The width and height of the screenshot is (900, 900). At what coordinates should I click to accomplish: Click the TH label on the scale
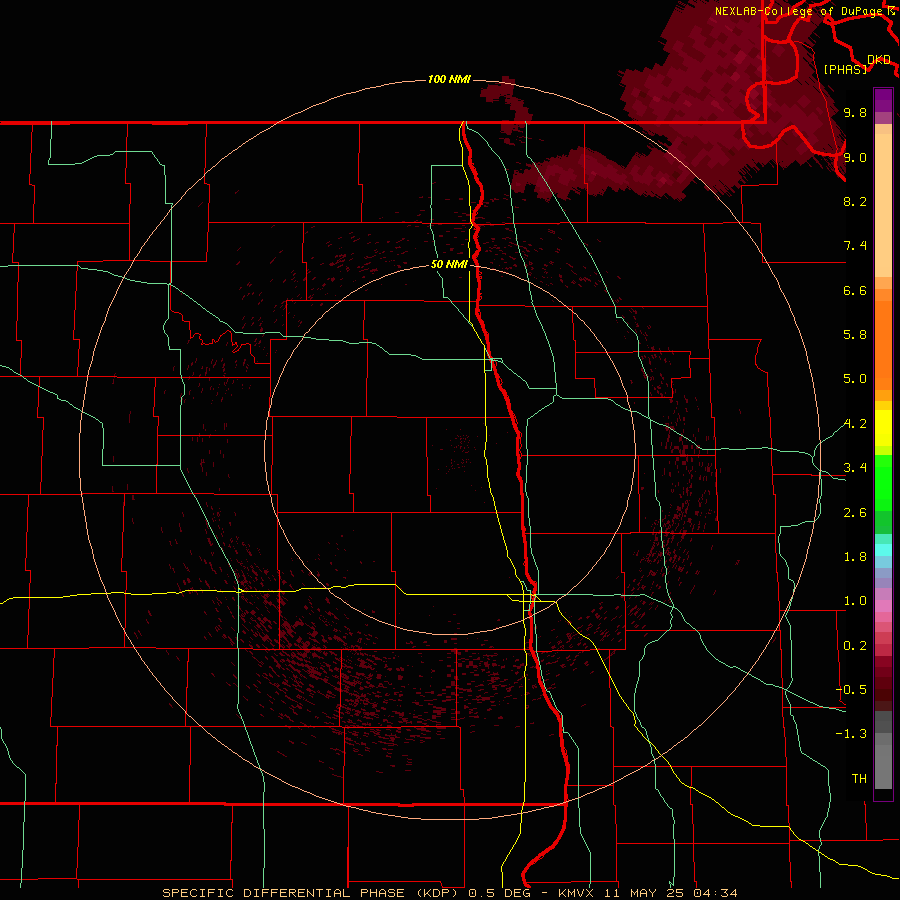(859, 779)
